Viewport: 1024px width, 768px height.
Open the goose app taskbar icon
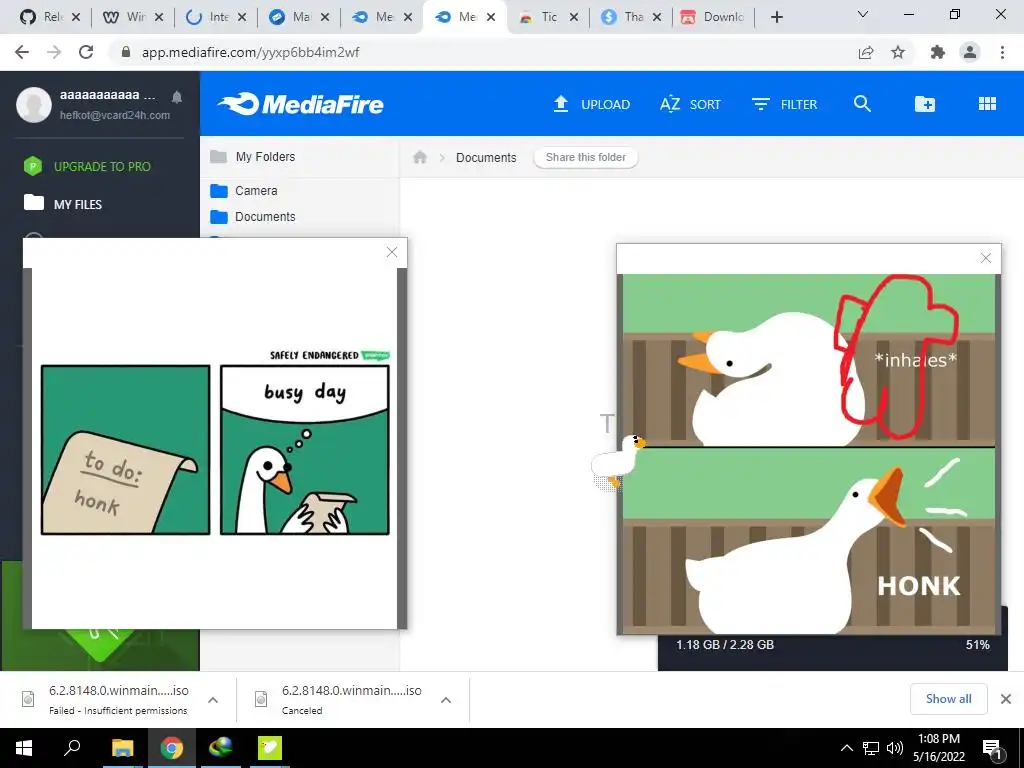click(270, 748)
